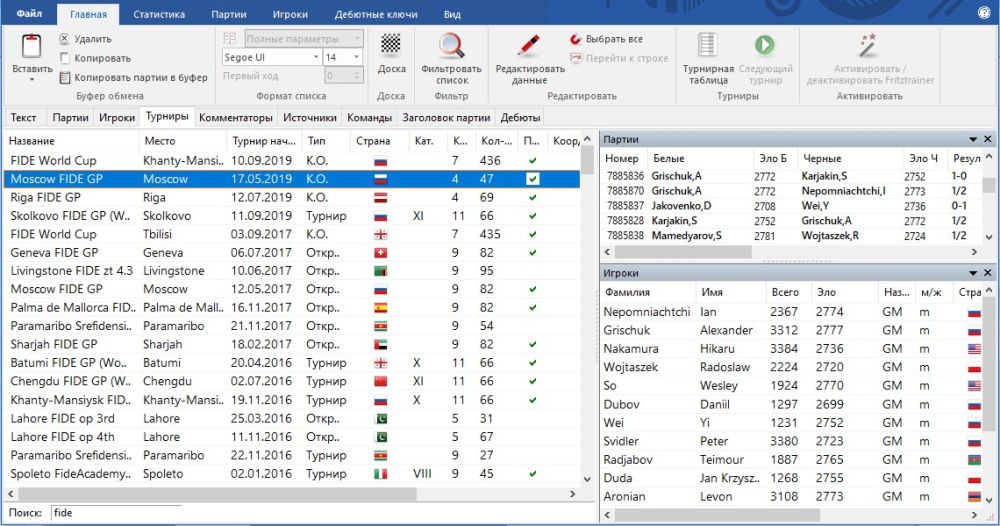This screenshot has height=526, width=1000.
Task: Click Следующий турнир green arrow icon
Action: tap(765, 45)
